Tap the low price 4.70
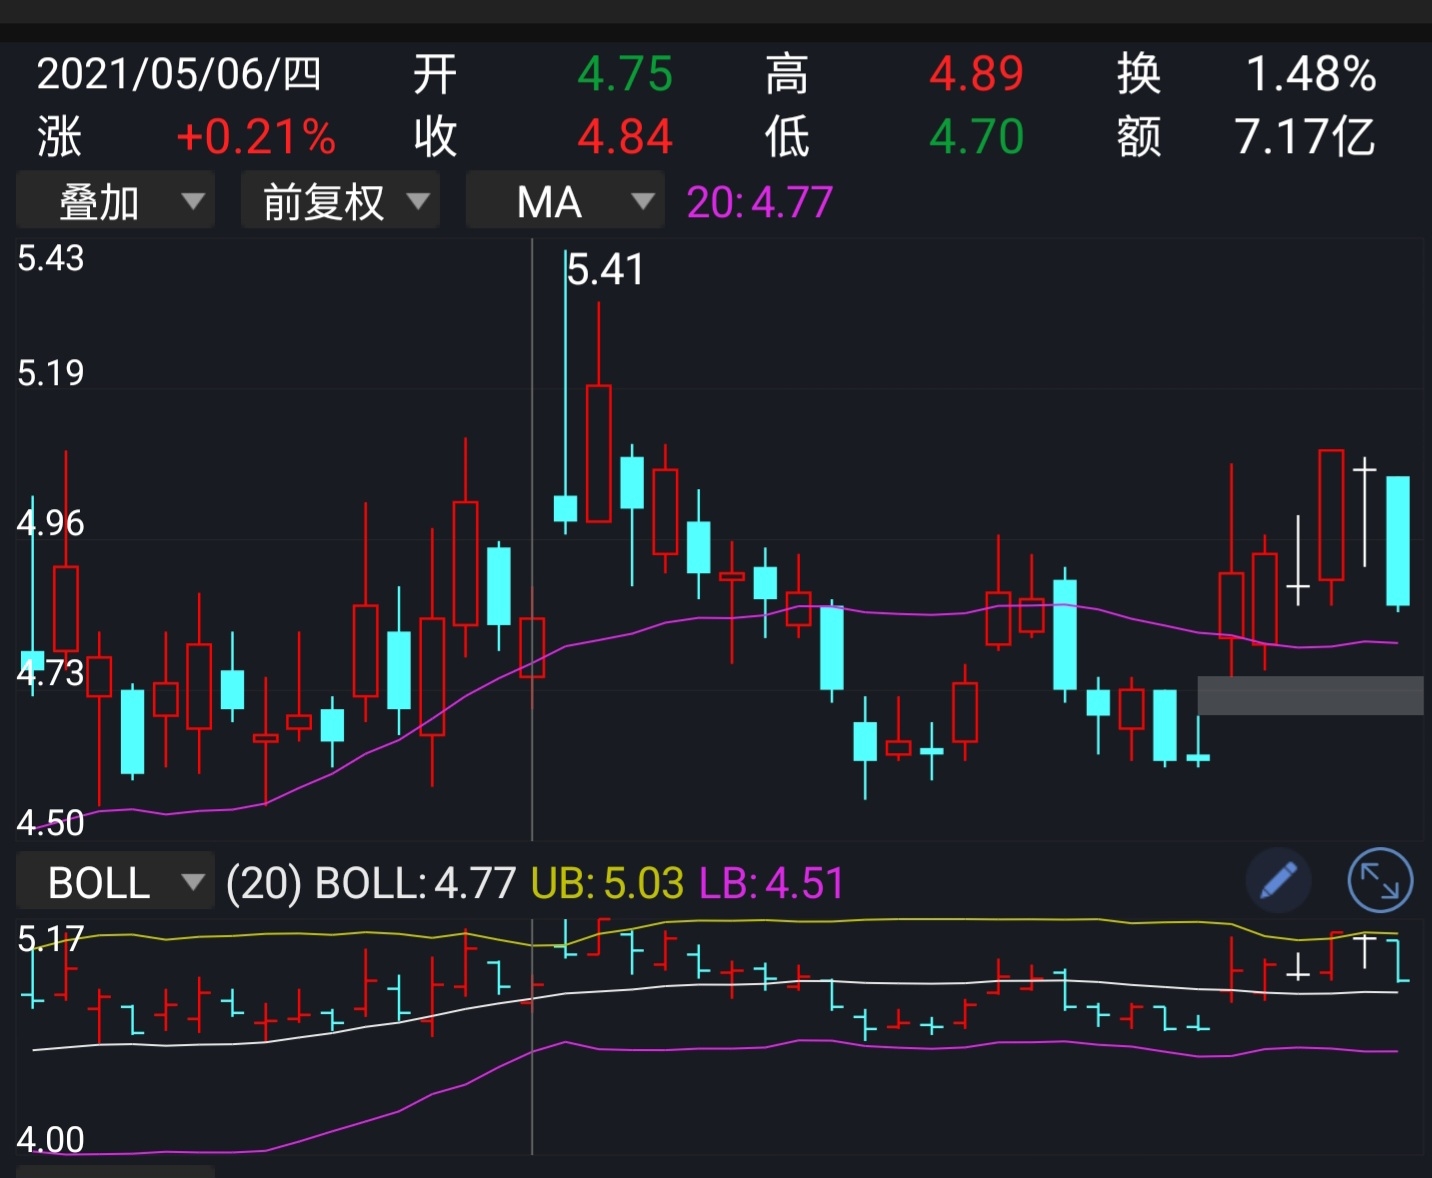This screenshot has width=1432, height=1178. 977,137
